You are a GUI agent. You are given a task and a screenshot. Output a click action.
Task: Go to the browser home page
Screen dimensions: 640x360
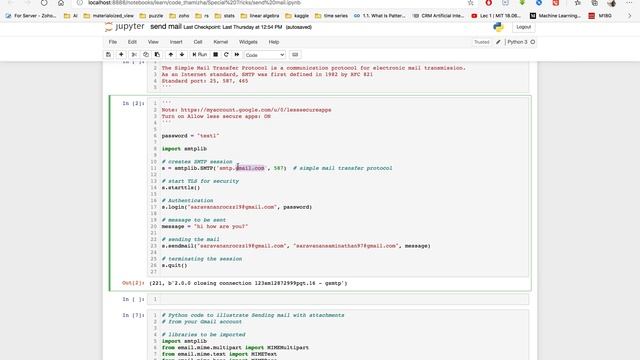[x=61, y=3]
